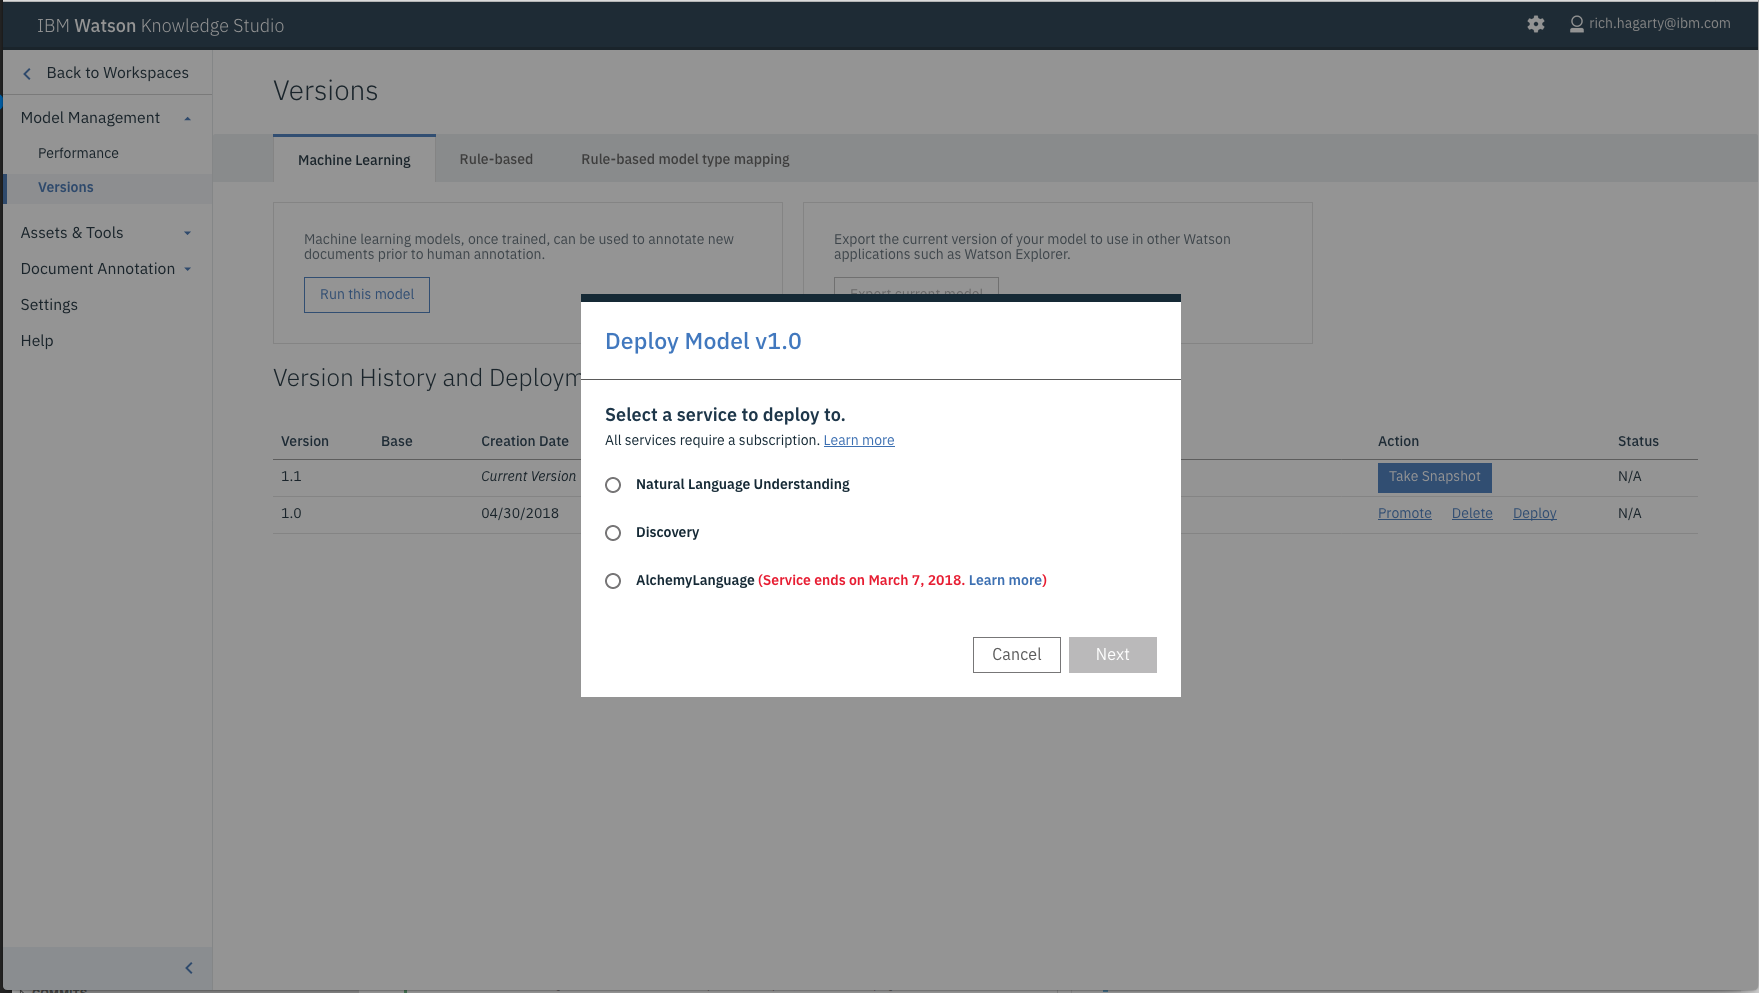Viewport: 1759px width, 993px height.
Task: Click the Creation Date column header
Action: tap(525, 441)
